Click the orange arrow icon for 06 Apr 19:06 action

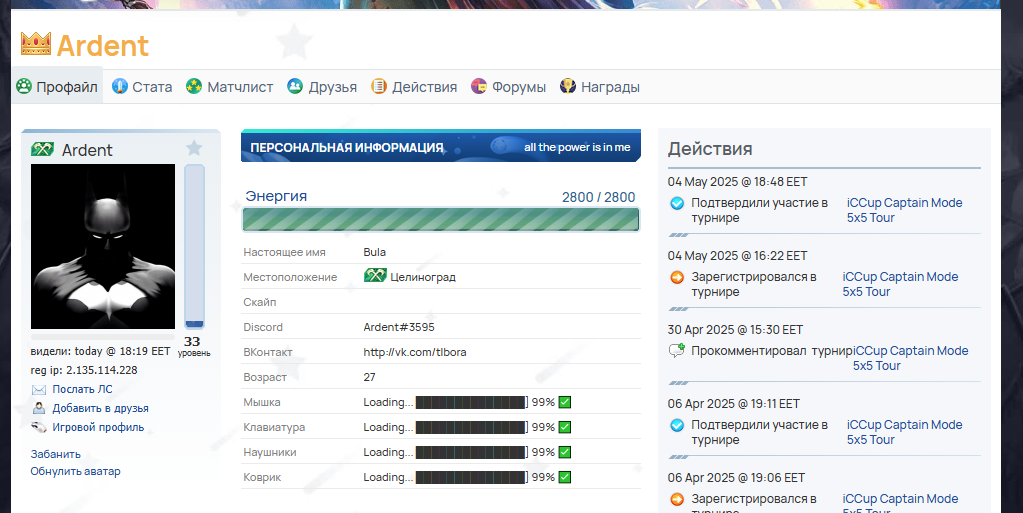[x=677, y=499]
